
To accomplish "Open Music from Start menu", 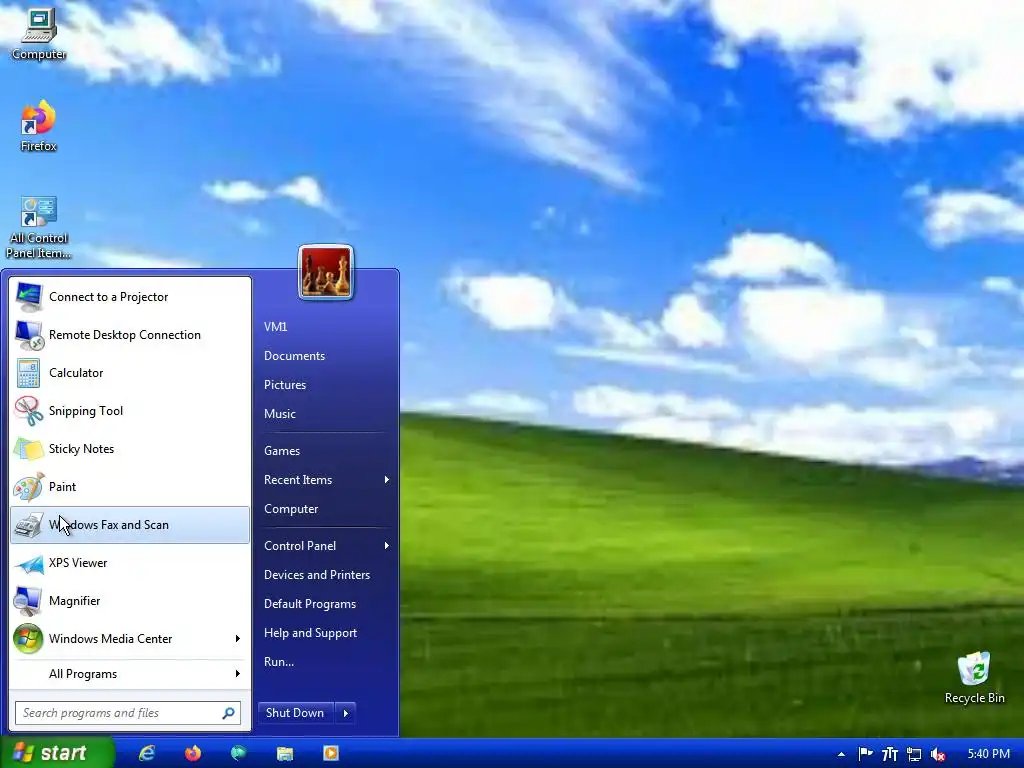I will [x=280, y=414].
